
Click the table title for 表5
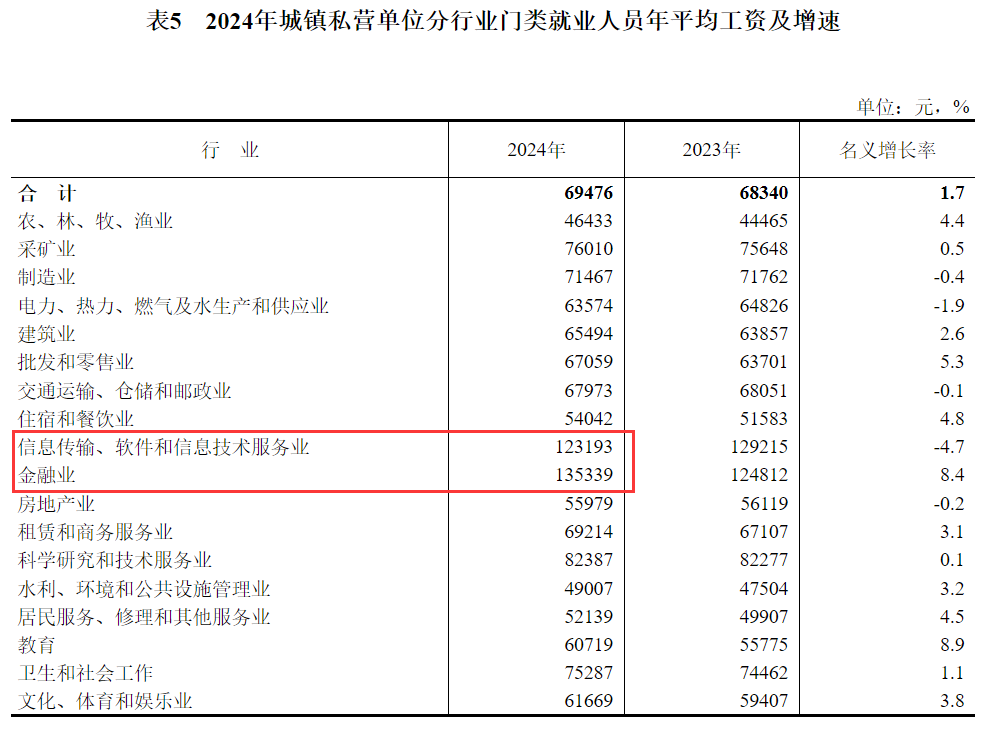[x=493, y=22]
